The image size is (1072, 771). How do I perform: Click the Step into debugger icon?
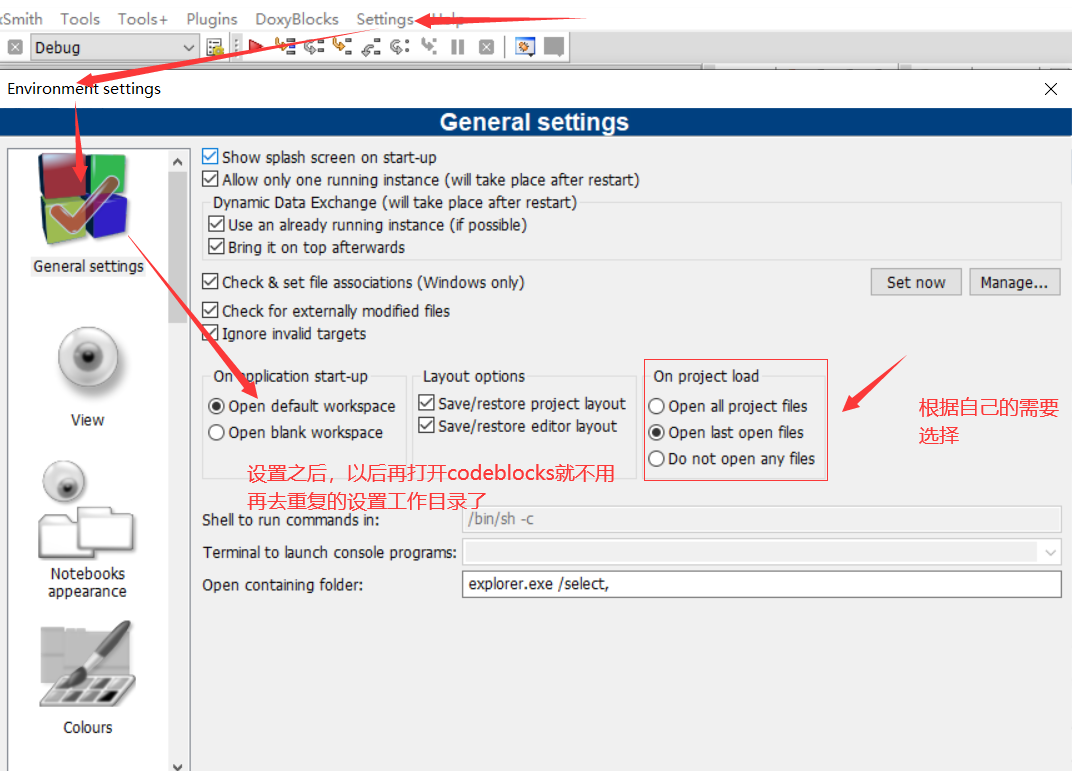click(x=342, y=46)
